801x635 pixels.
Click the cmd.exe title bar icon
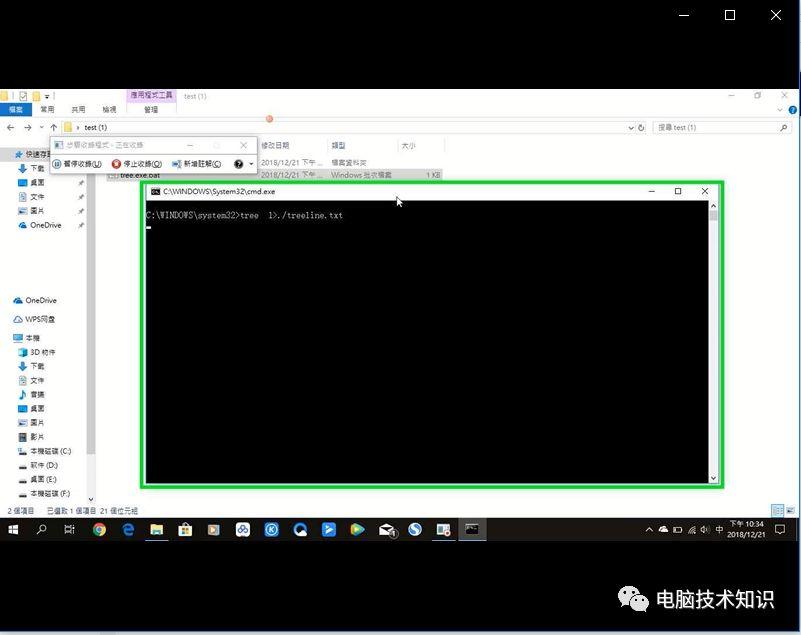click(155, 191)
